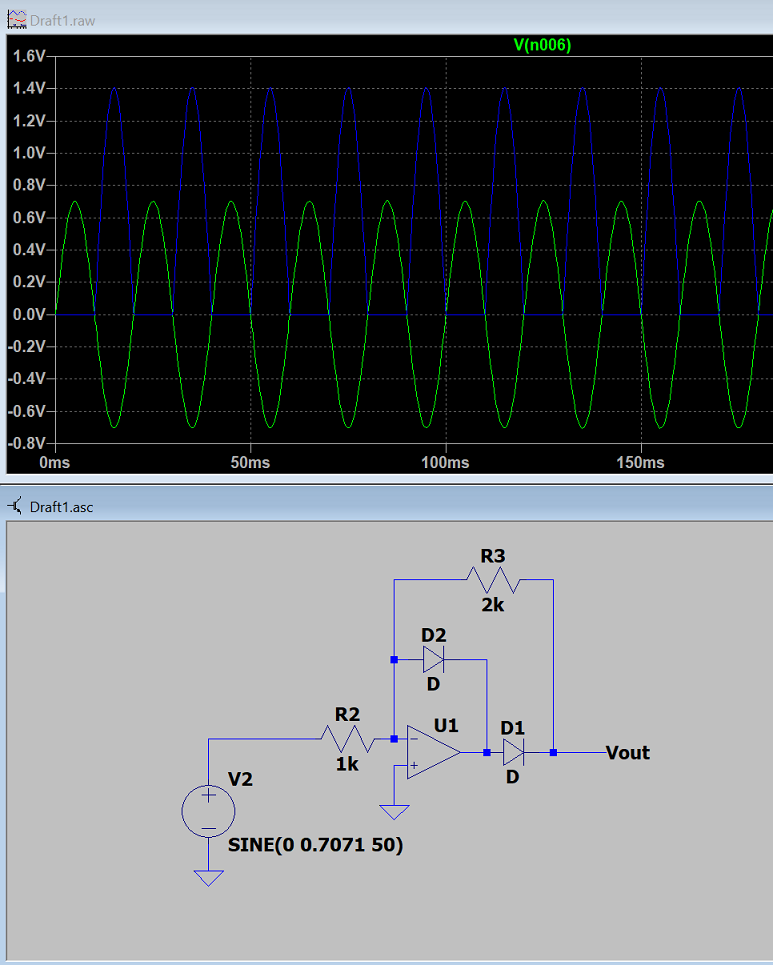
Task: Click the Vout net label
Action: click(x=628, y=753)
